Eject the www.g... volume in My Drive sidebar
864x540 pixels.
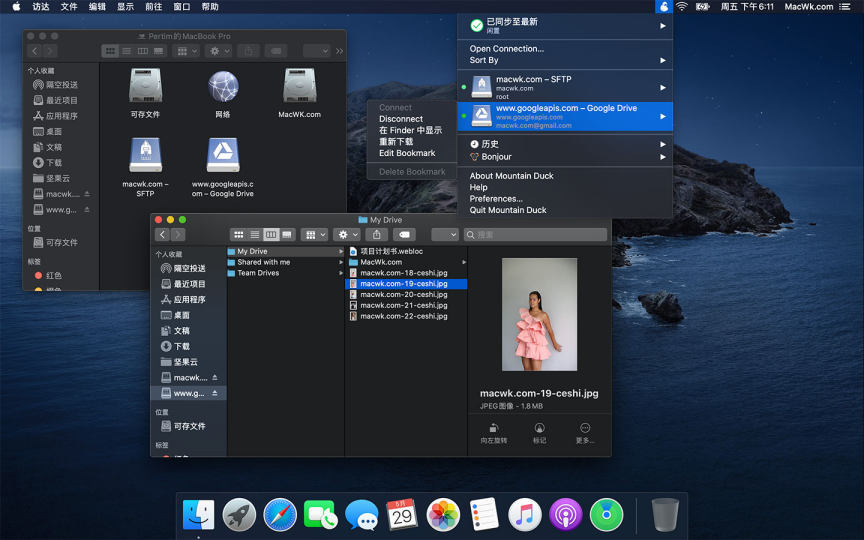point(214,393)
